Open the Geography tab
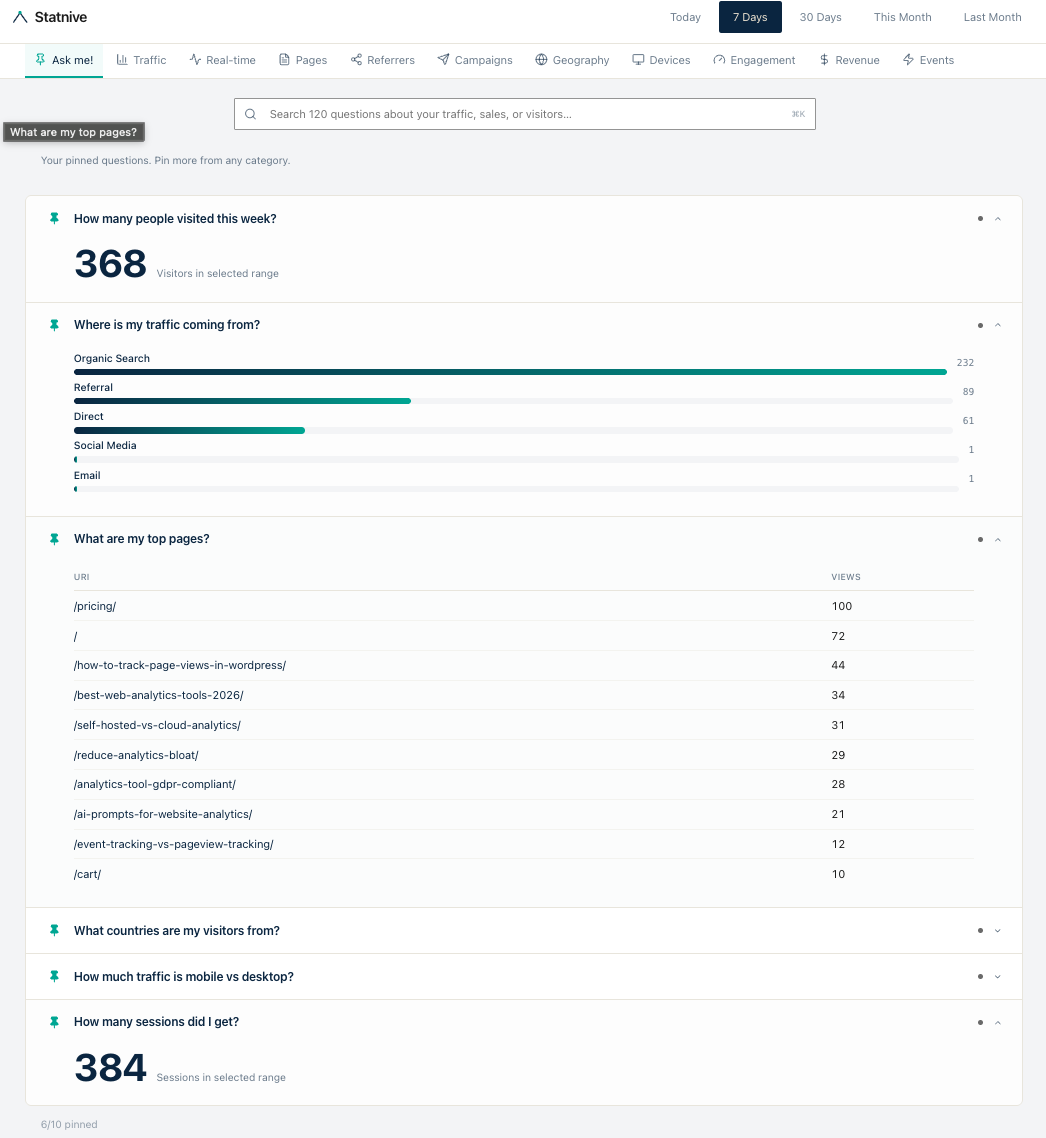The width and height of the screenshot is (1046, 1138). point(572,60)
